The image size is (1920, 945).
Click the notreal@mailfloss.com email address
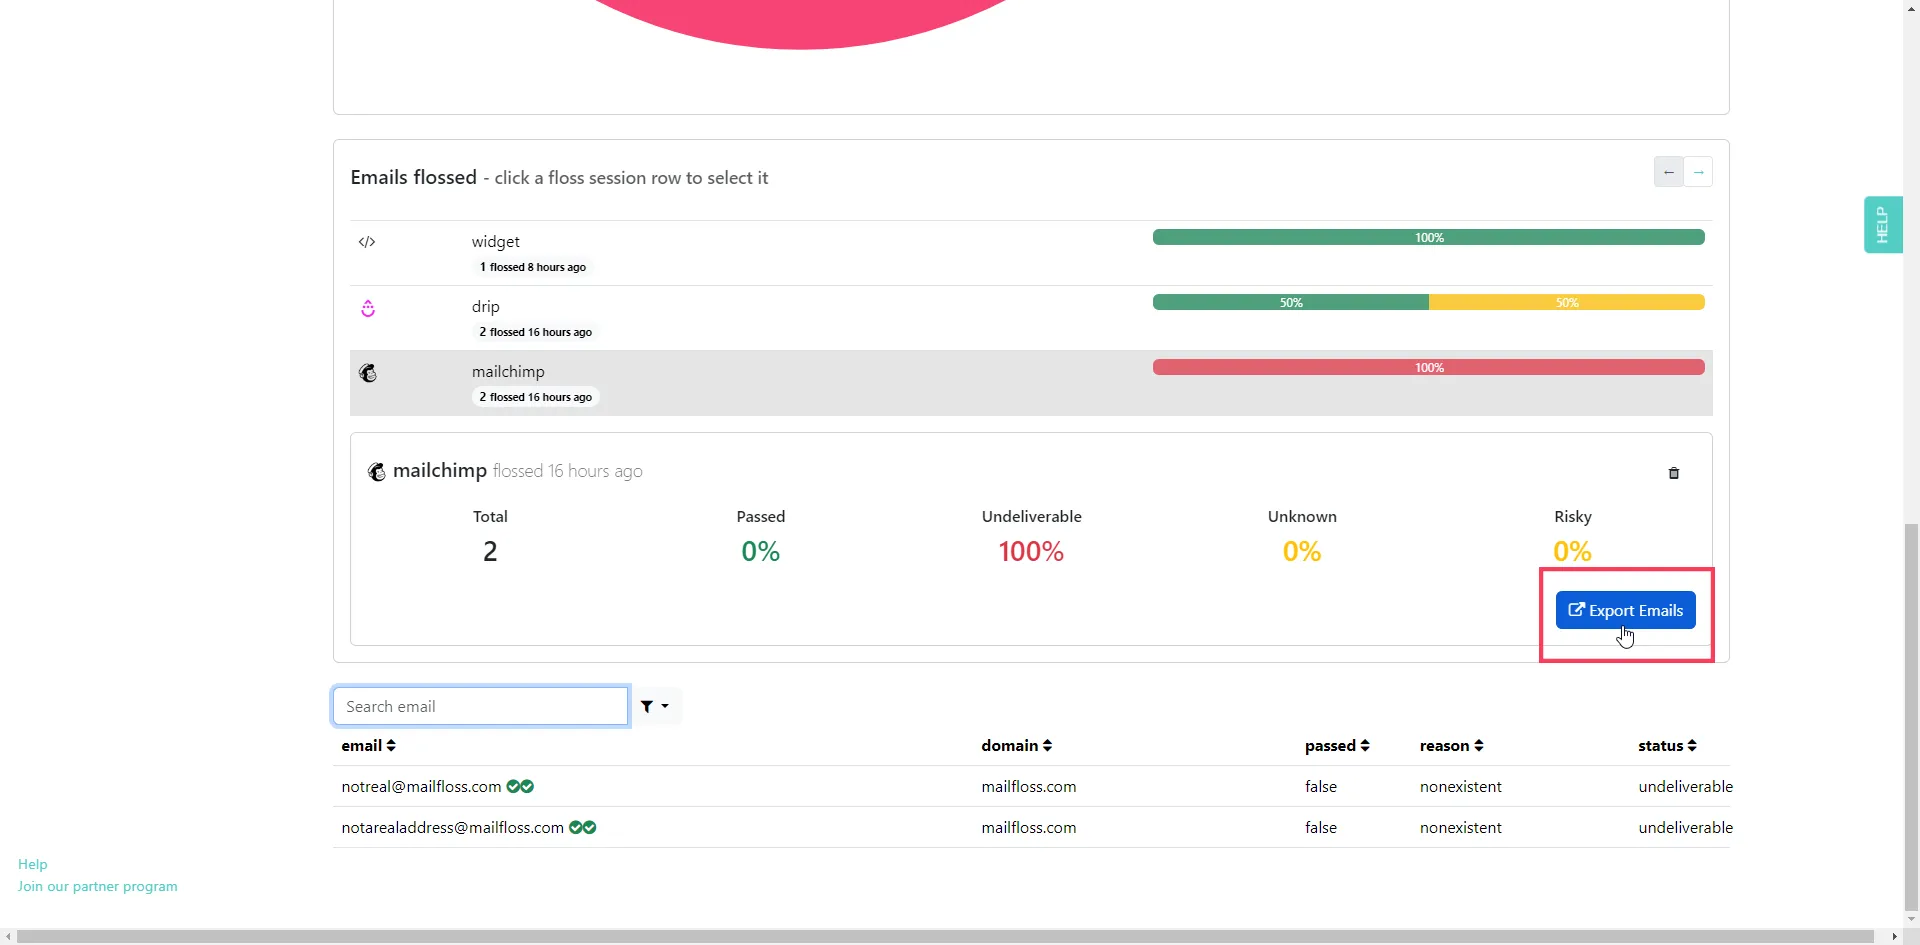click(x=421, y=787)
